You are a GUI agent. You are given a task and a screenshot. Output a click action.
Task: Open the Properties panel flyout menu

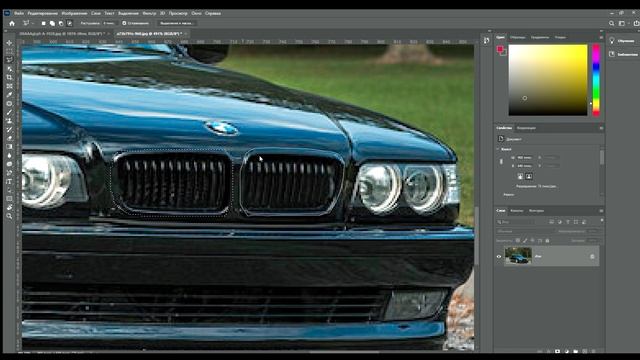(x=601, y=128)
